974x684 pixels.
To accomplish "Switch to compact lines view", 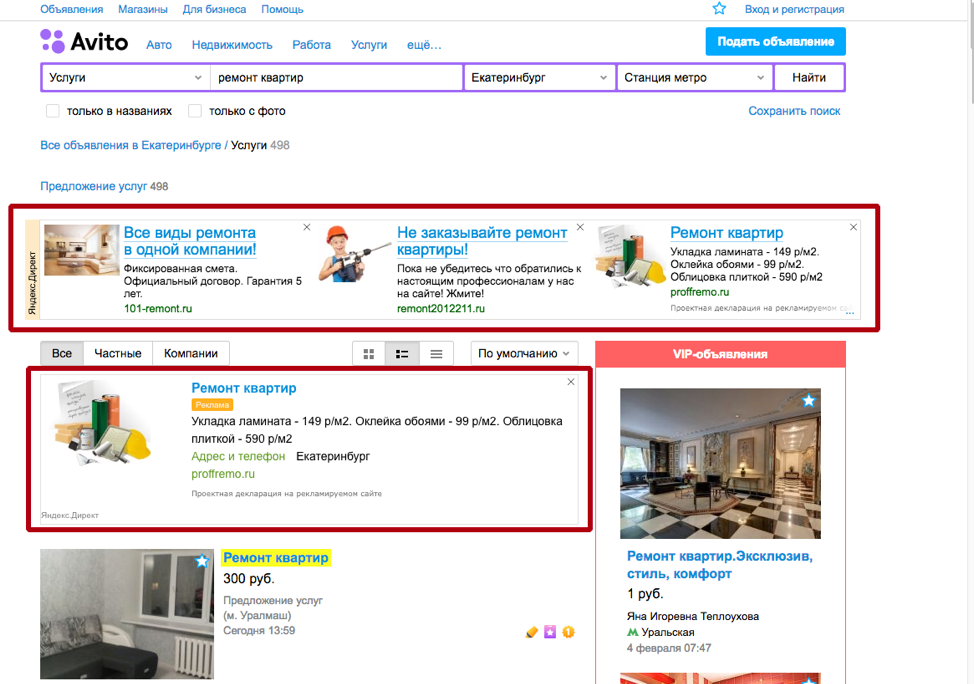I will click(x=436, y=354).
